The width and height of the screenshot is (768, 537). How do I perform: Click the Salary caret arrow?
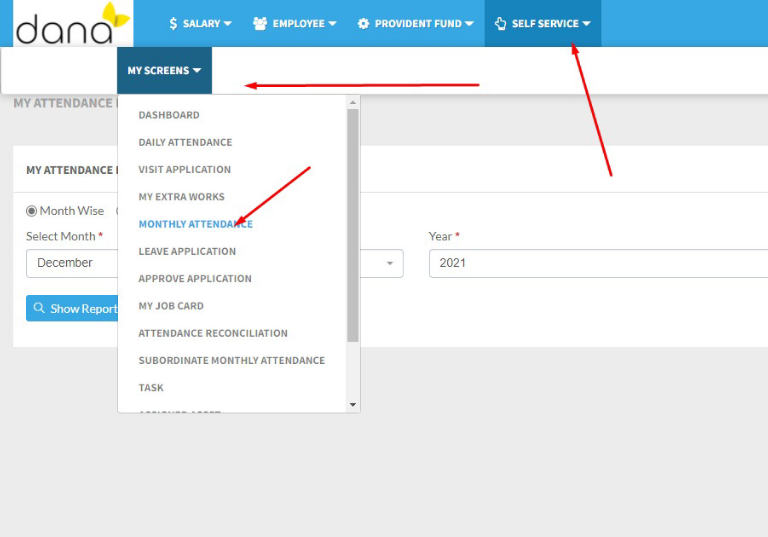coord(227,24)
